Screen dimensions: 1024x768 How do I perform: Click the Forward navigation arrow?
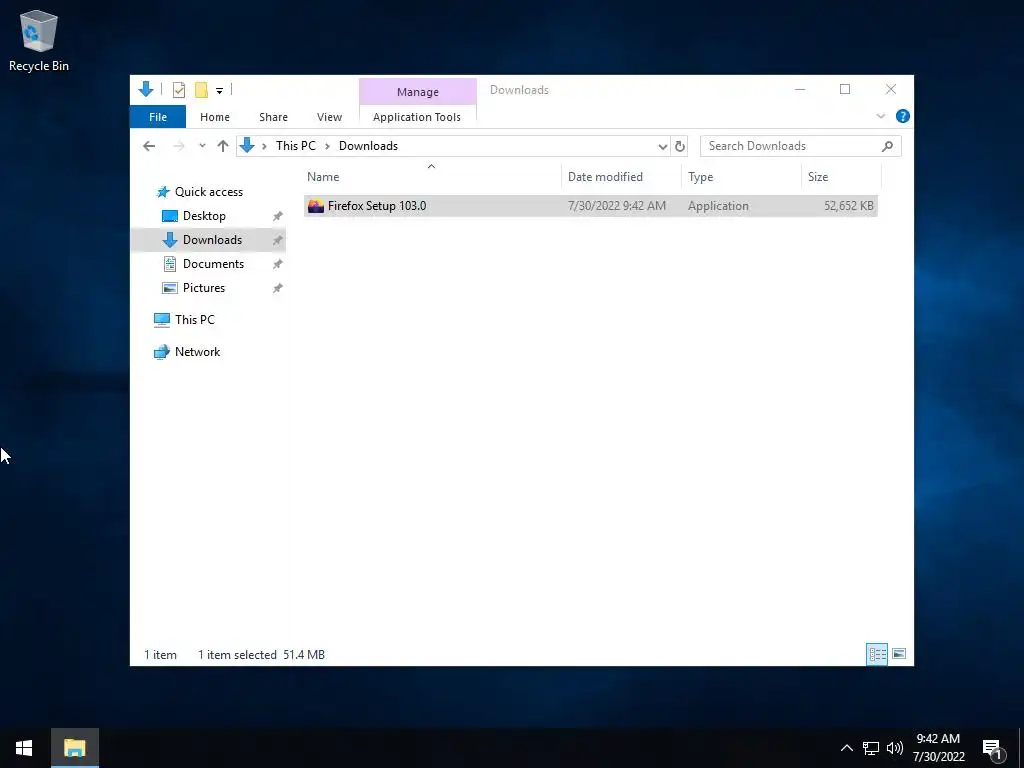[x=178, y=146]
